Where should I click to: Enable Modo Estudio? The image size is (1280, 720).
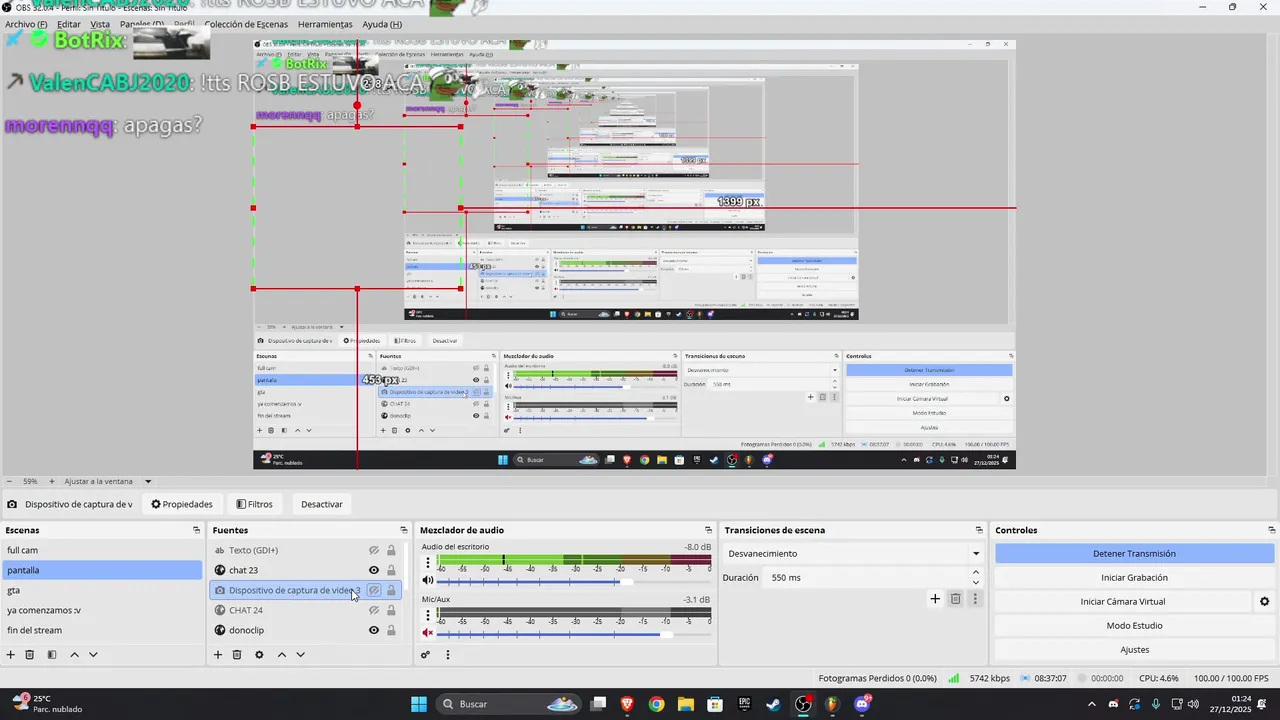[x=1134, y=625]
